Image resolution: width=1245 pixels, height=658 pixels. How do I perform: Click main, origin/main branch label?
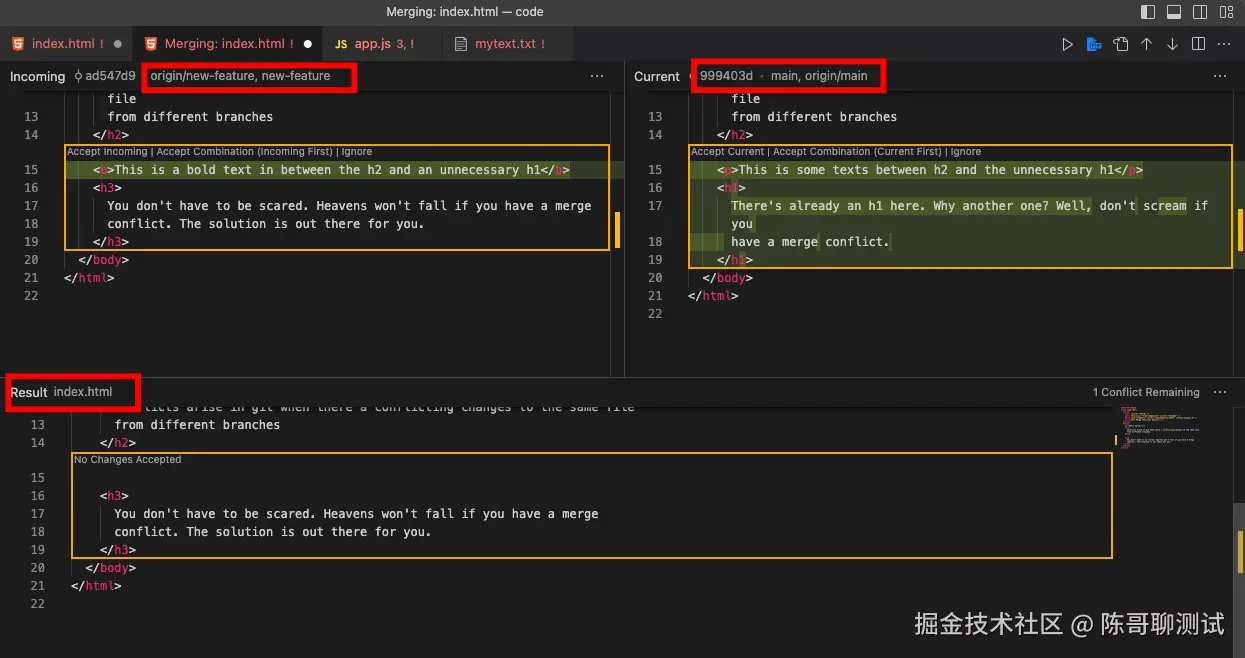pos(819,76)
